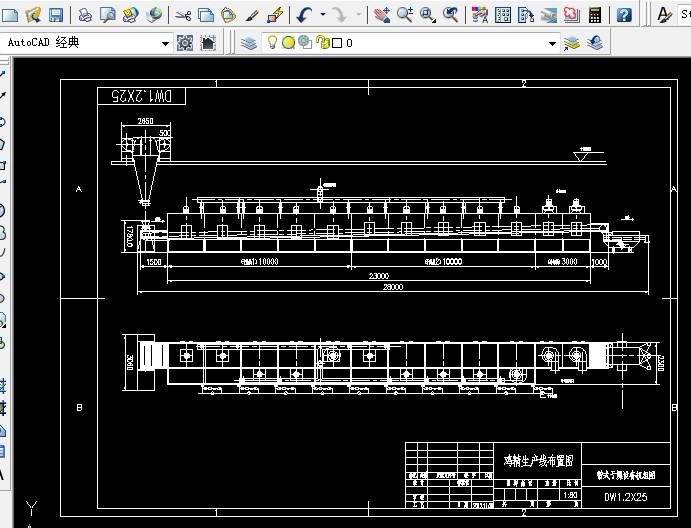
Task: Open the AutoCAD 经典 workspace dropdown
Action: pos(86,43)
